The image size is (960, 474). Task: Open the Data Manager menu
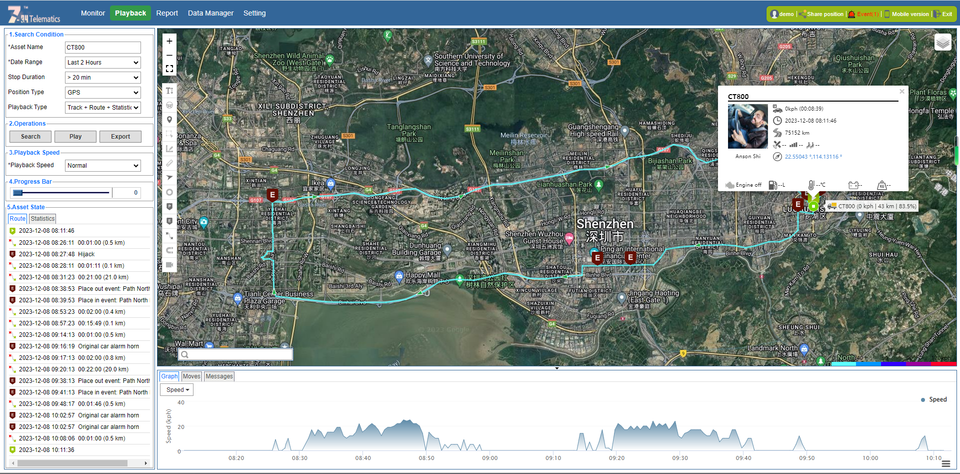pyautogui.click(x=210, y=13)
